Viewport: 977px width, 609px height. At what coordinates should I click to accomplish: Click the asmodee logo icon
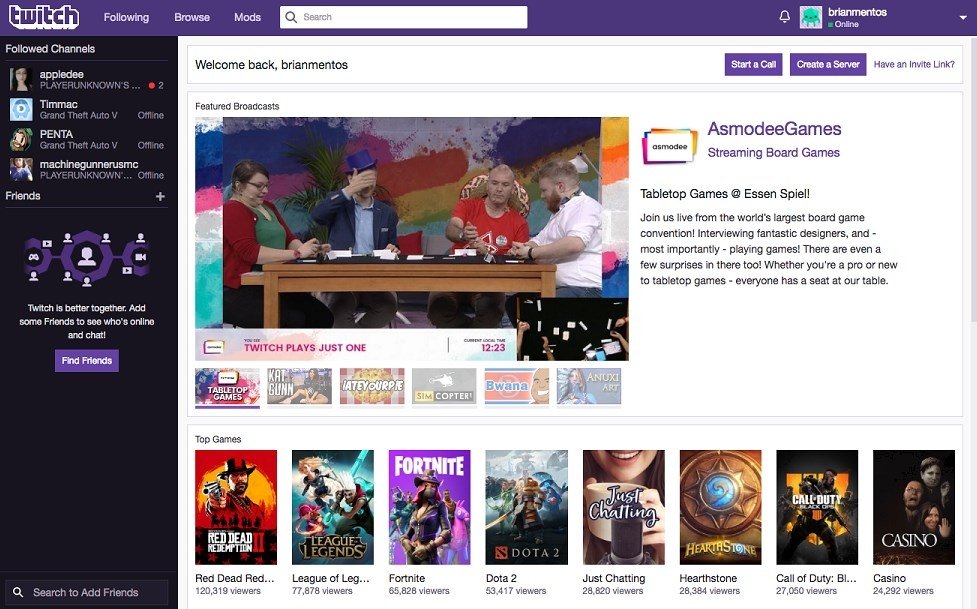(x=669, y=146)
